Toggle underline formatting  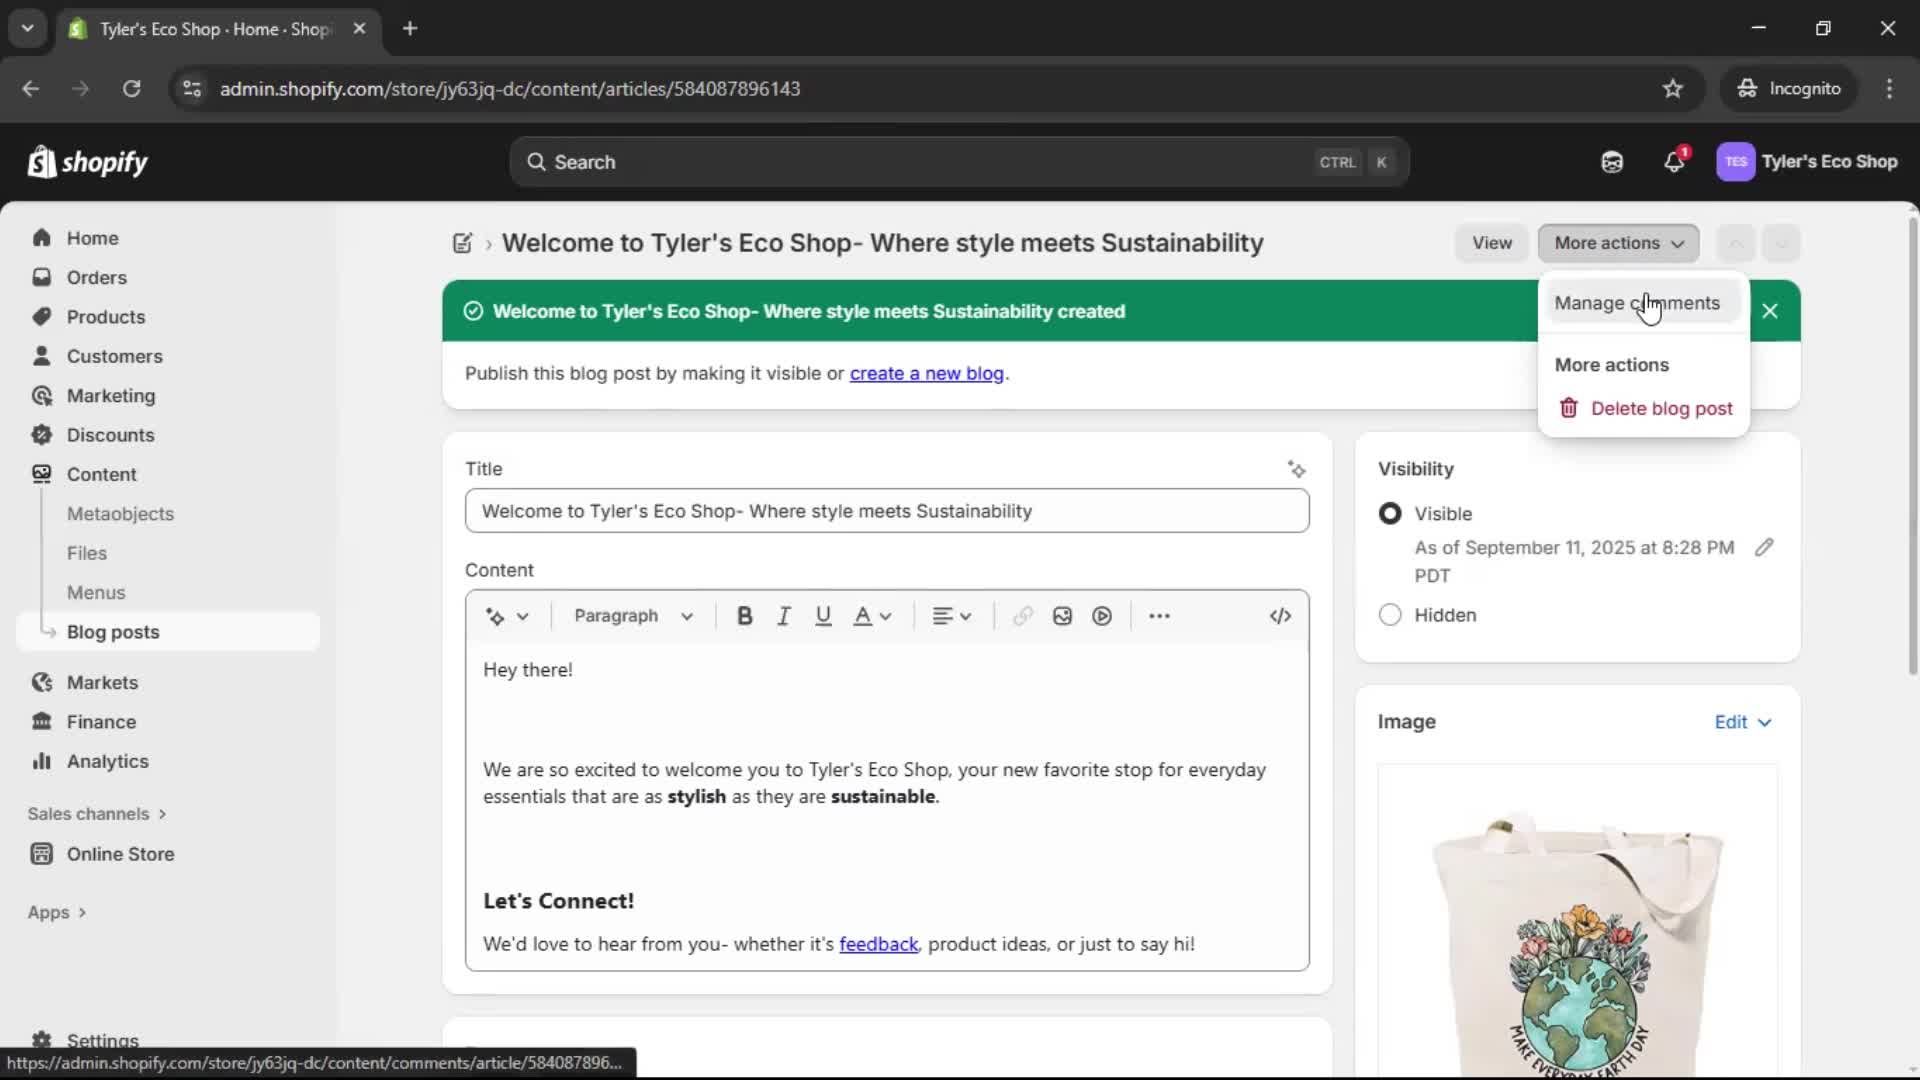pyautogui.click(x=823, y=616)
